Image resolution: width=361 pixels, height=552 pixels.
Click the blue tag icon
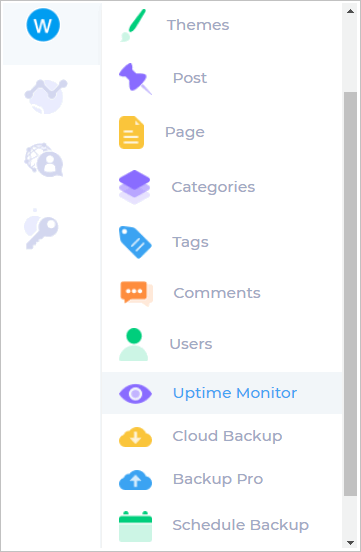point(135,242)
